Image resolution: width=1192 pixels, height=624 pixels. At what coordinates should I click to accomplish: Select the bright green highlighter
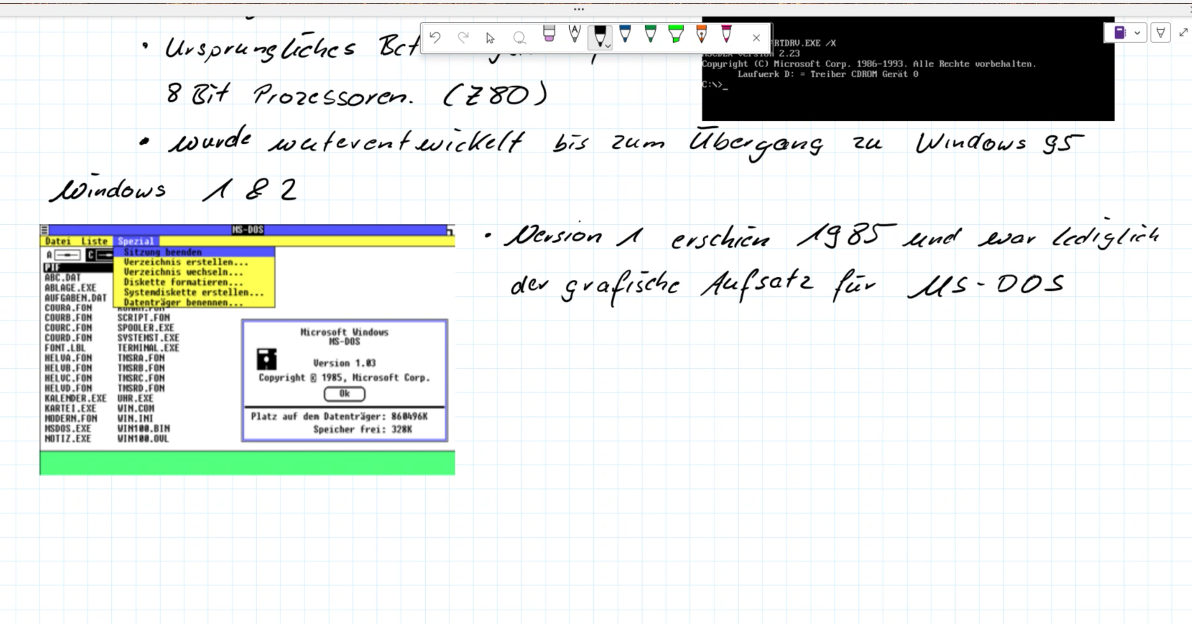click(676, 34)
